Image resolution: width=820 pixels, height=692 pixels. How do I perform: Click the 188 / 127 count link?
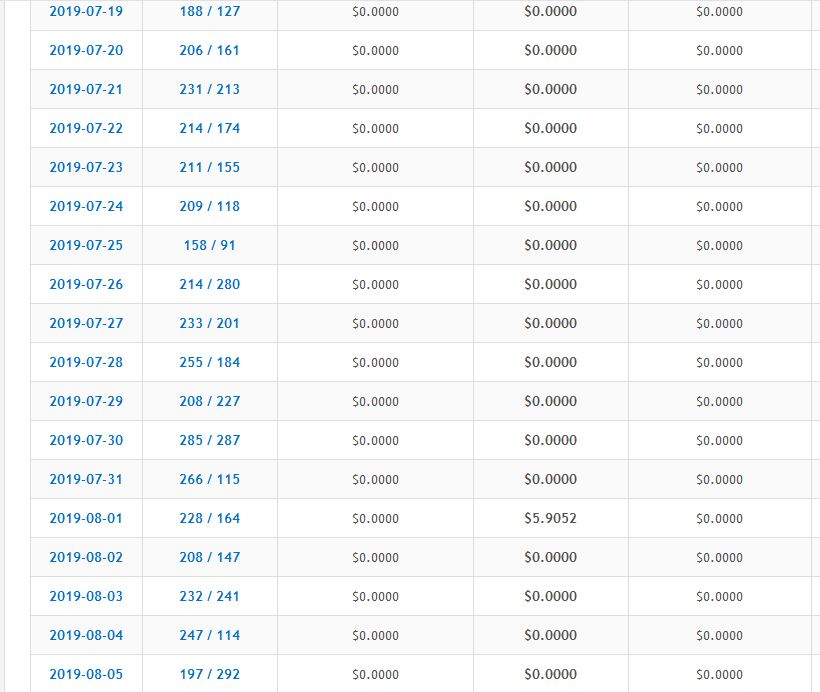tap(210, 11)
